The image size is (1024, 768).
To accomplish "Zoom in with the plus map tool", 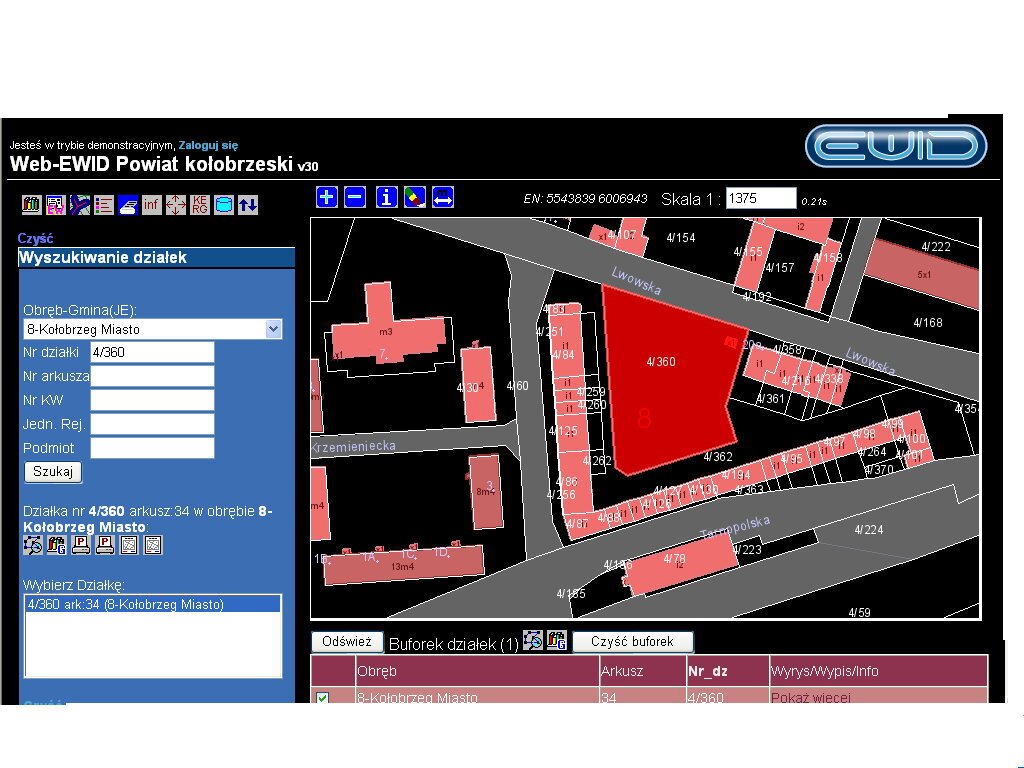I will point(327,197).
